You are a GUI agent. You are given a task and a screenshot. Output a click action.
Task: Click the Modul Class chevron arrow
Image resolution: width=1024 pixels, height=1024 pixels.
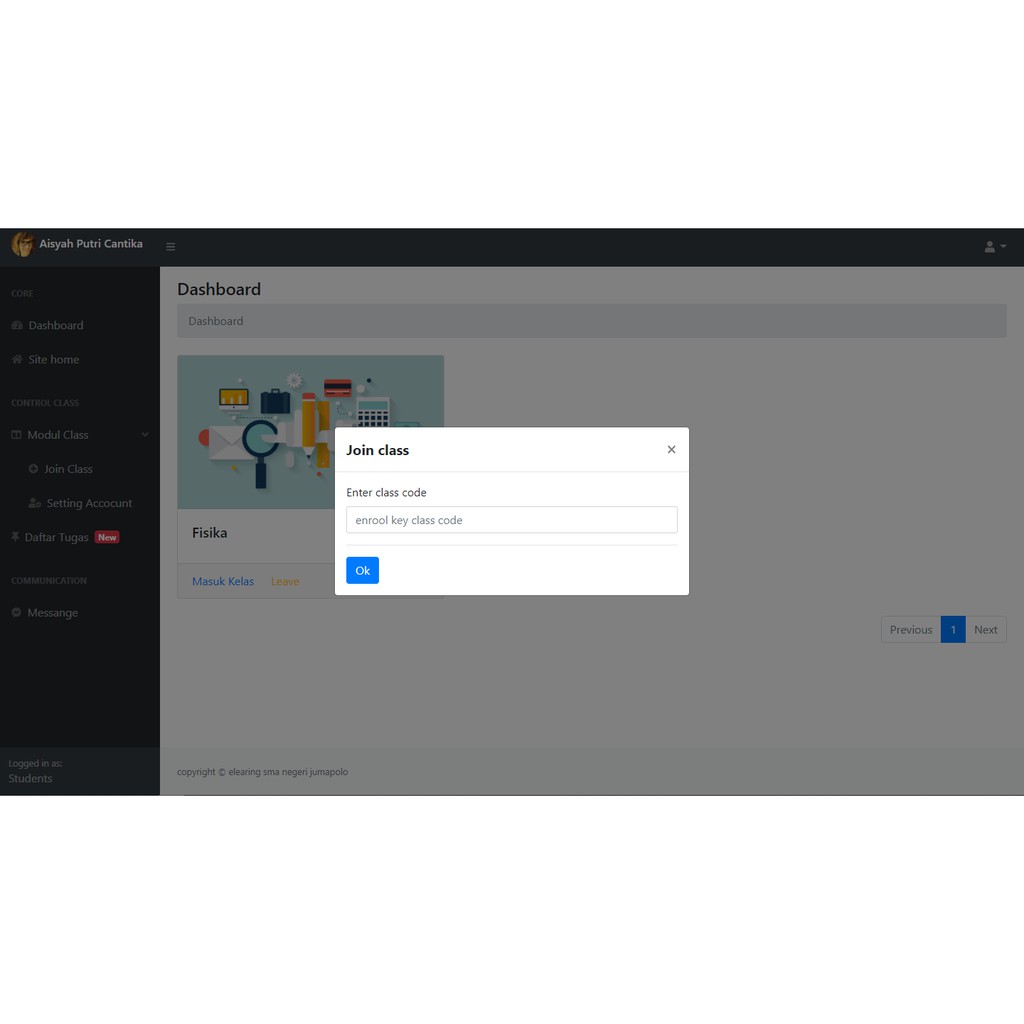pyautogui.click(x=145, y=434)
